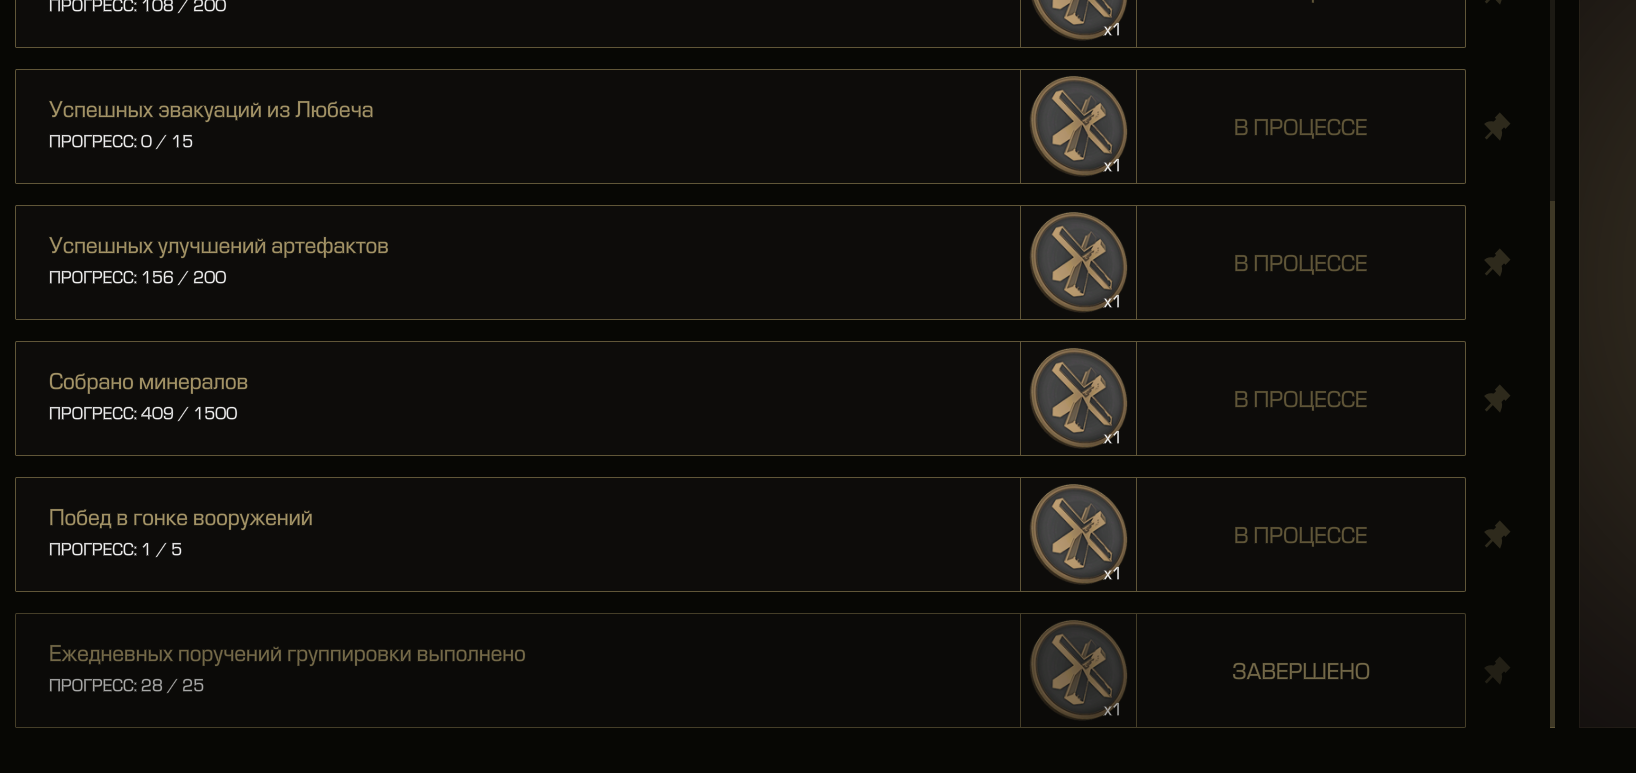Select the Собрано минералов task title
Image resolution: width=1636 pixels, height=773 pixels.
pos(148,382)
